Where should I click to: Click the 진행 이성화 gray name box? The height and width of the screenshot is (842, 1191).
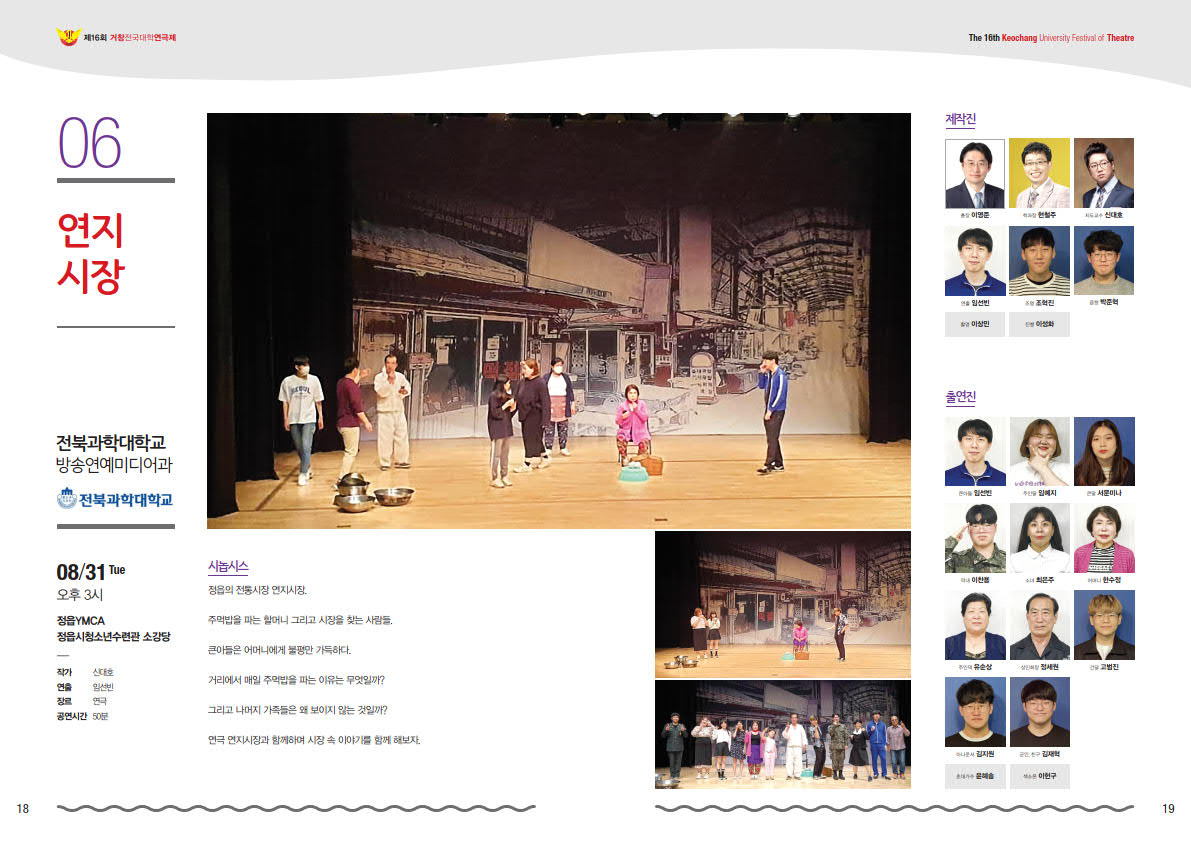[x=1039, y=325]
